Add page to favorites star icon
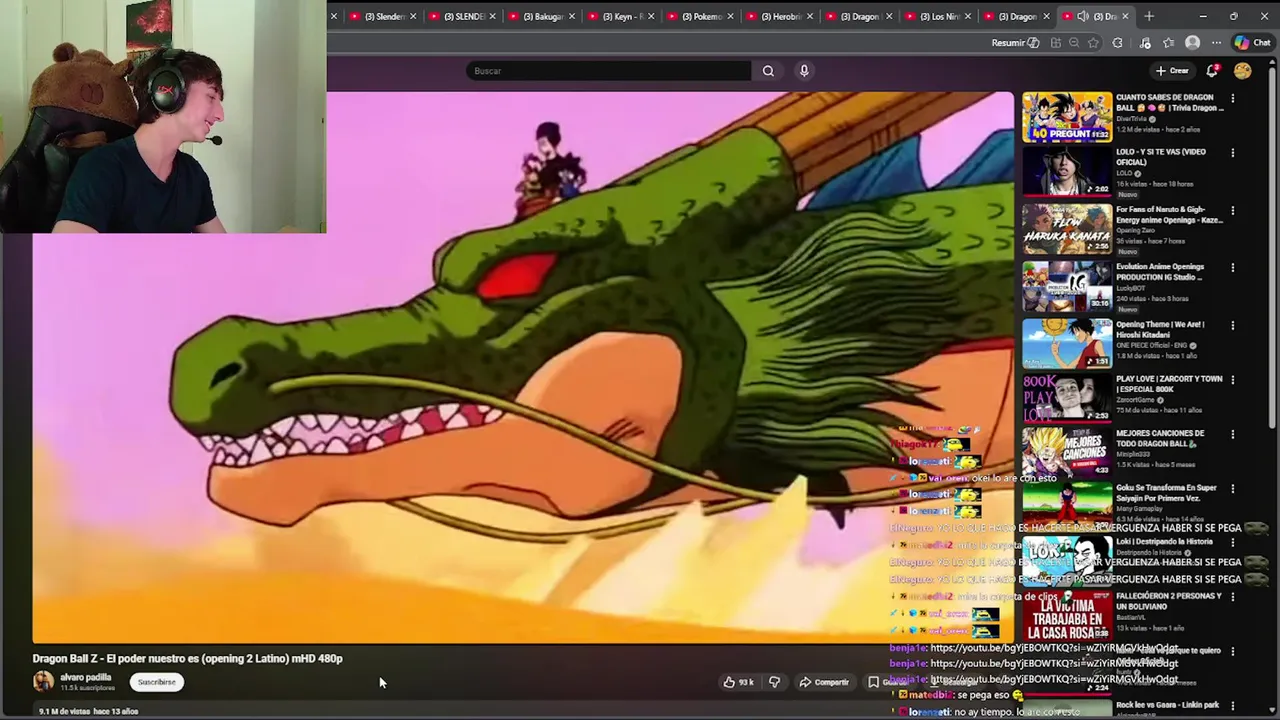 [1093, 43]
